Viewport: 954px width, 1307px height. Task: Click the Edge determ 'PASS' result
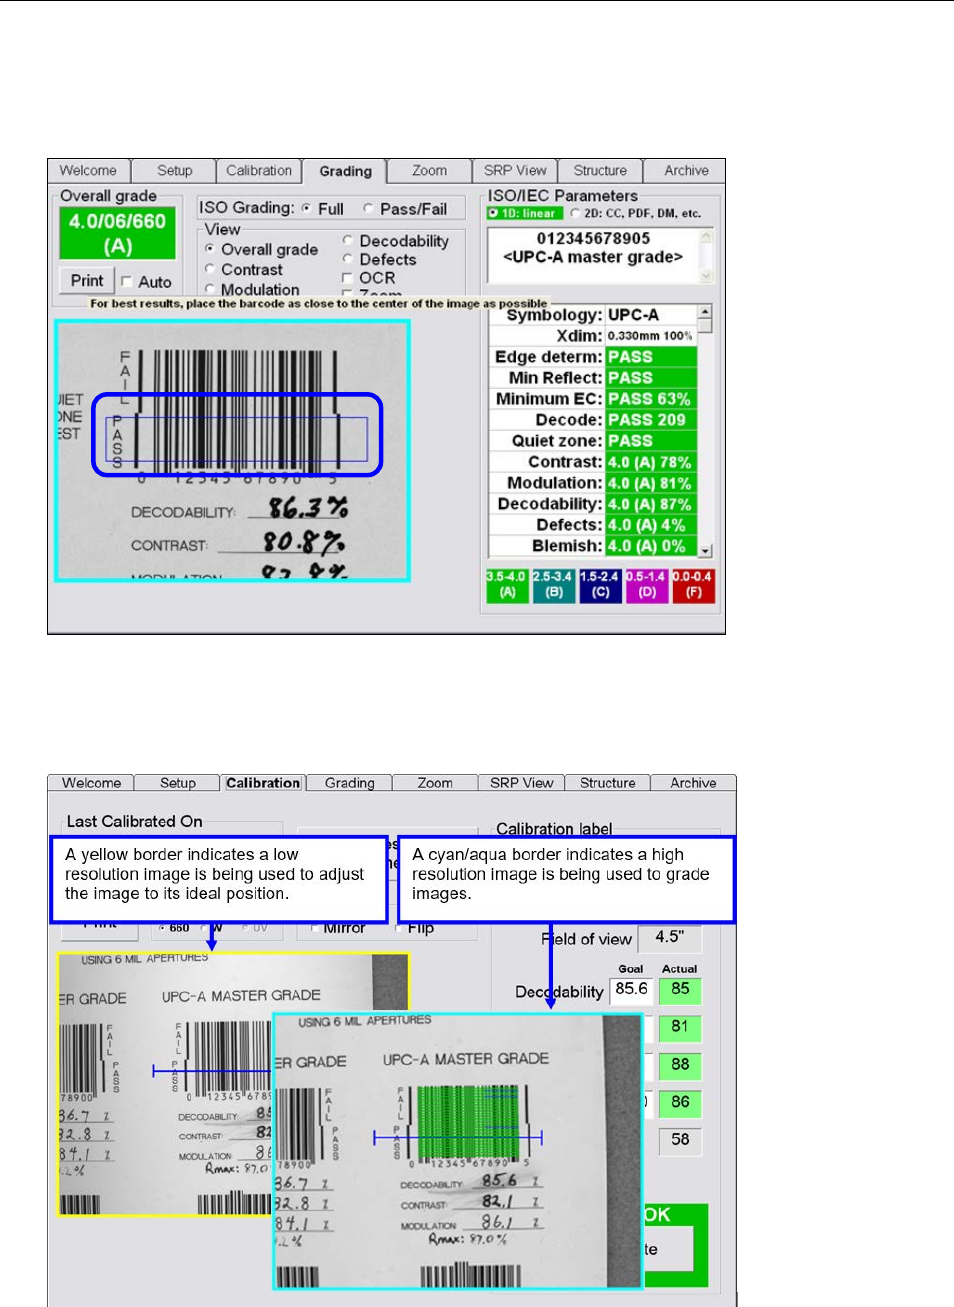[651, 357]
